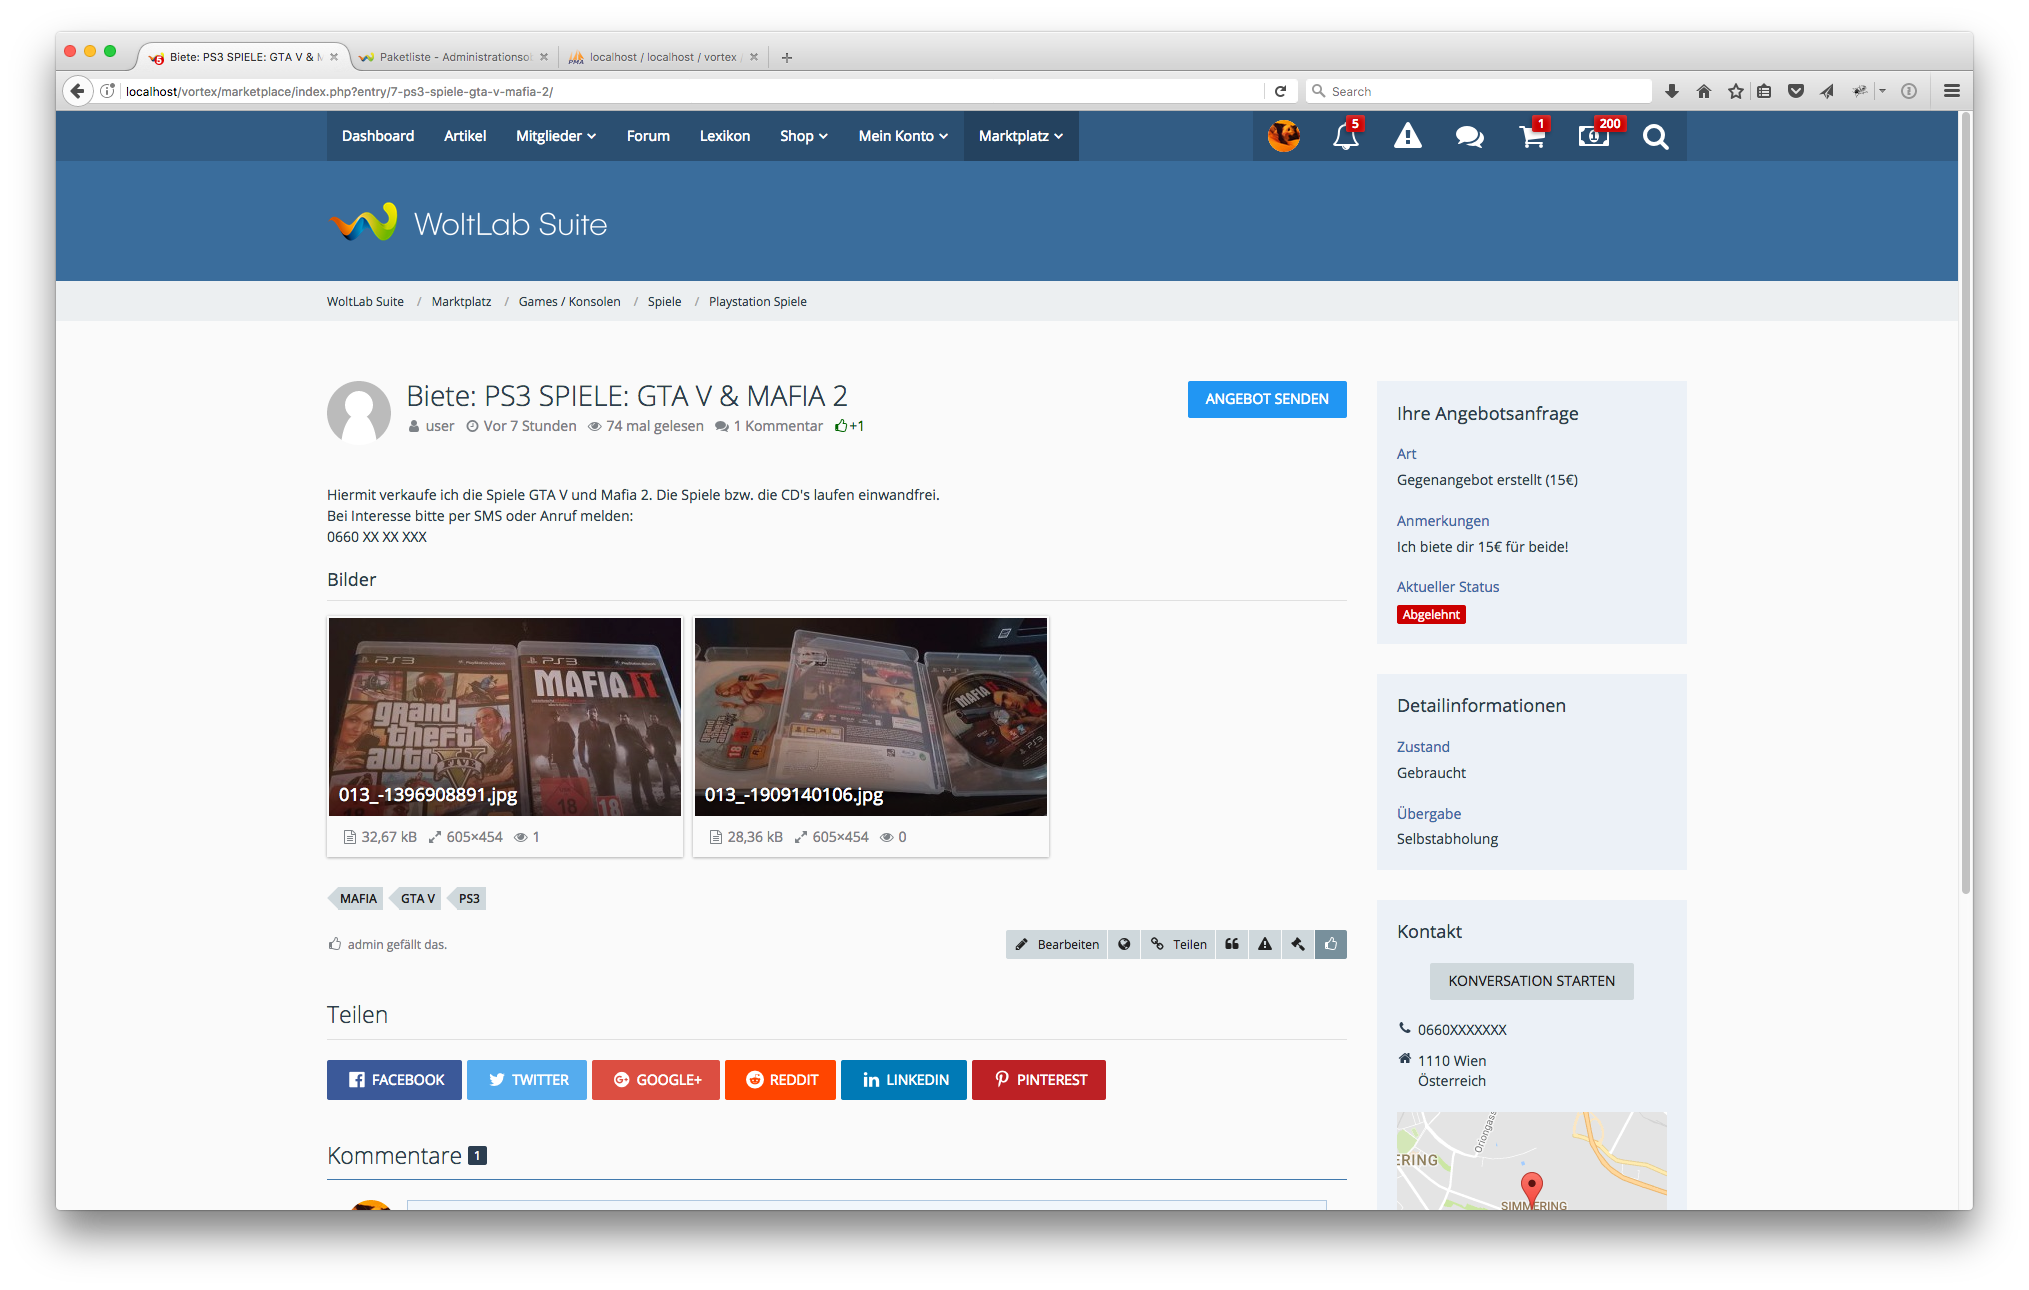Share the entry via the Twitter button
Image resolution: width=2029 pixels, height=1290 pixels.
(x=527, y=1080)
